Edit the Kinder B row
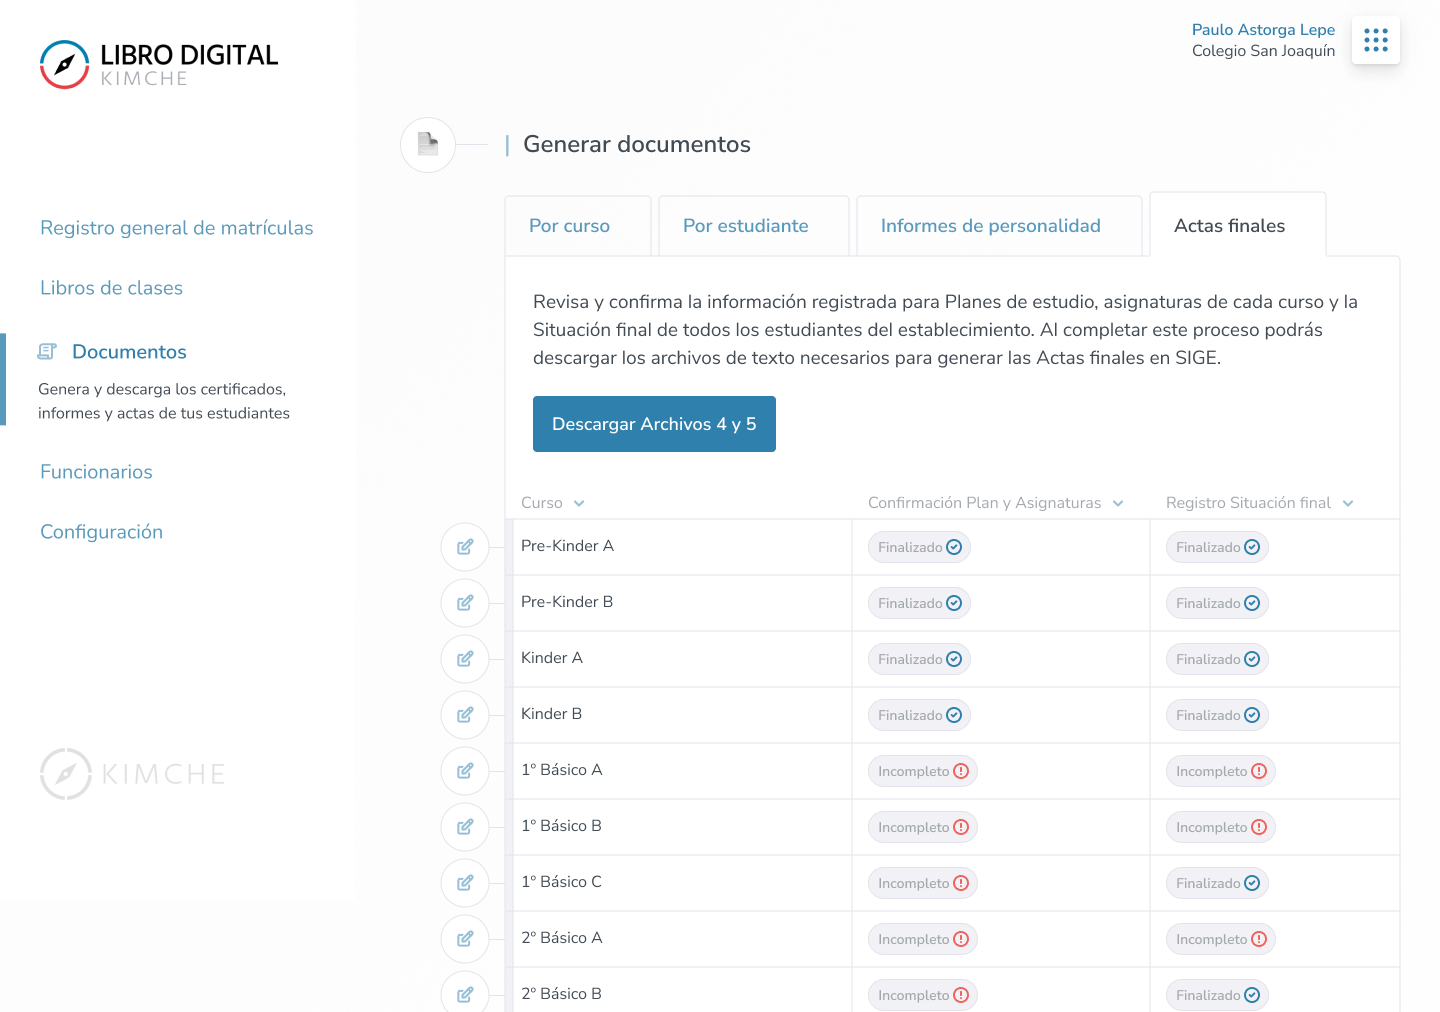This screenshot has width=1440, height=1012. coord(465,715)
